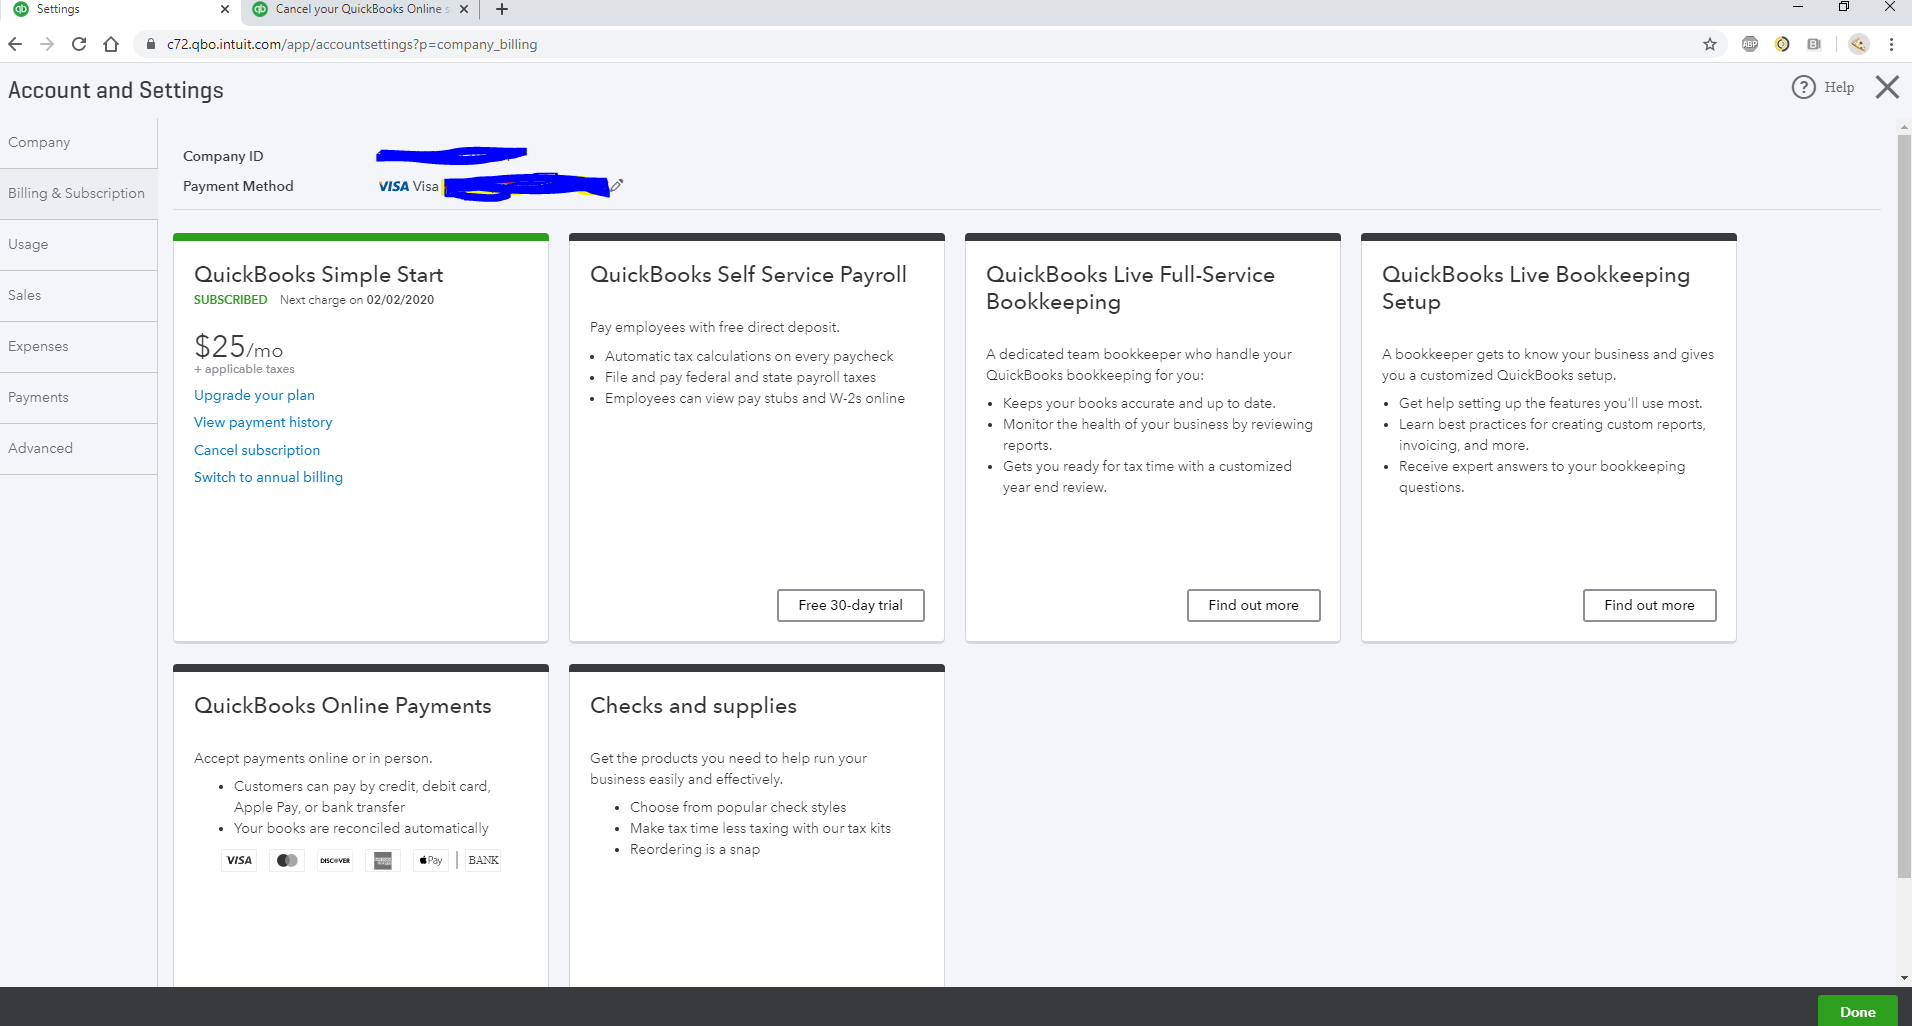
Task: Click the SUBSCRIBED status label
Action: pos(231,300)
